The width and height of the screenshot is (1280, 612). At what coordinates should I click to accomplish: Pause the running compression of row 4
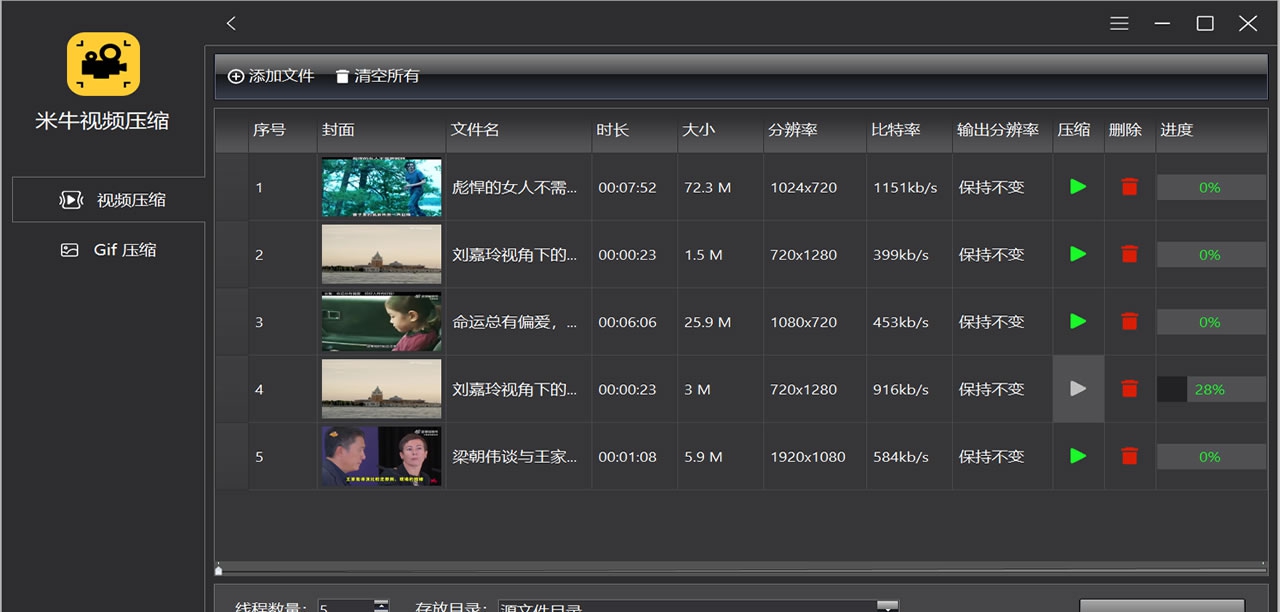pyautogui.click(x=1078, y=389)
